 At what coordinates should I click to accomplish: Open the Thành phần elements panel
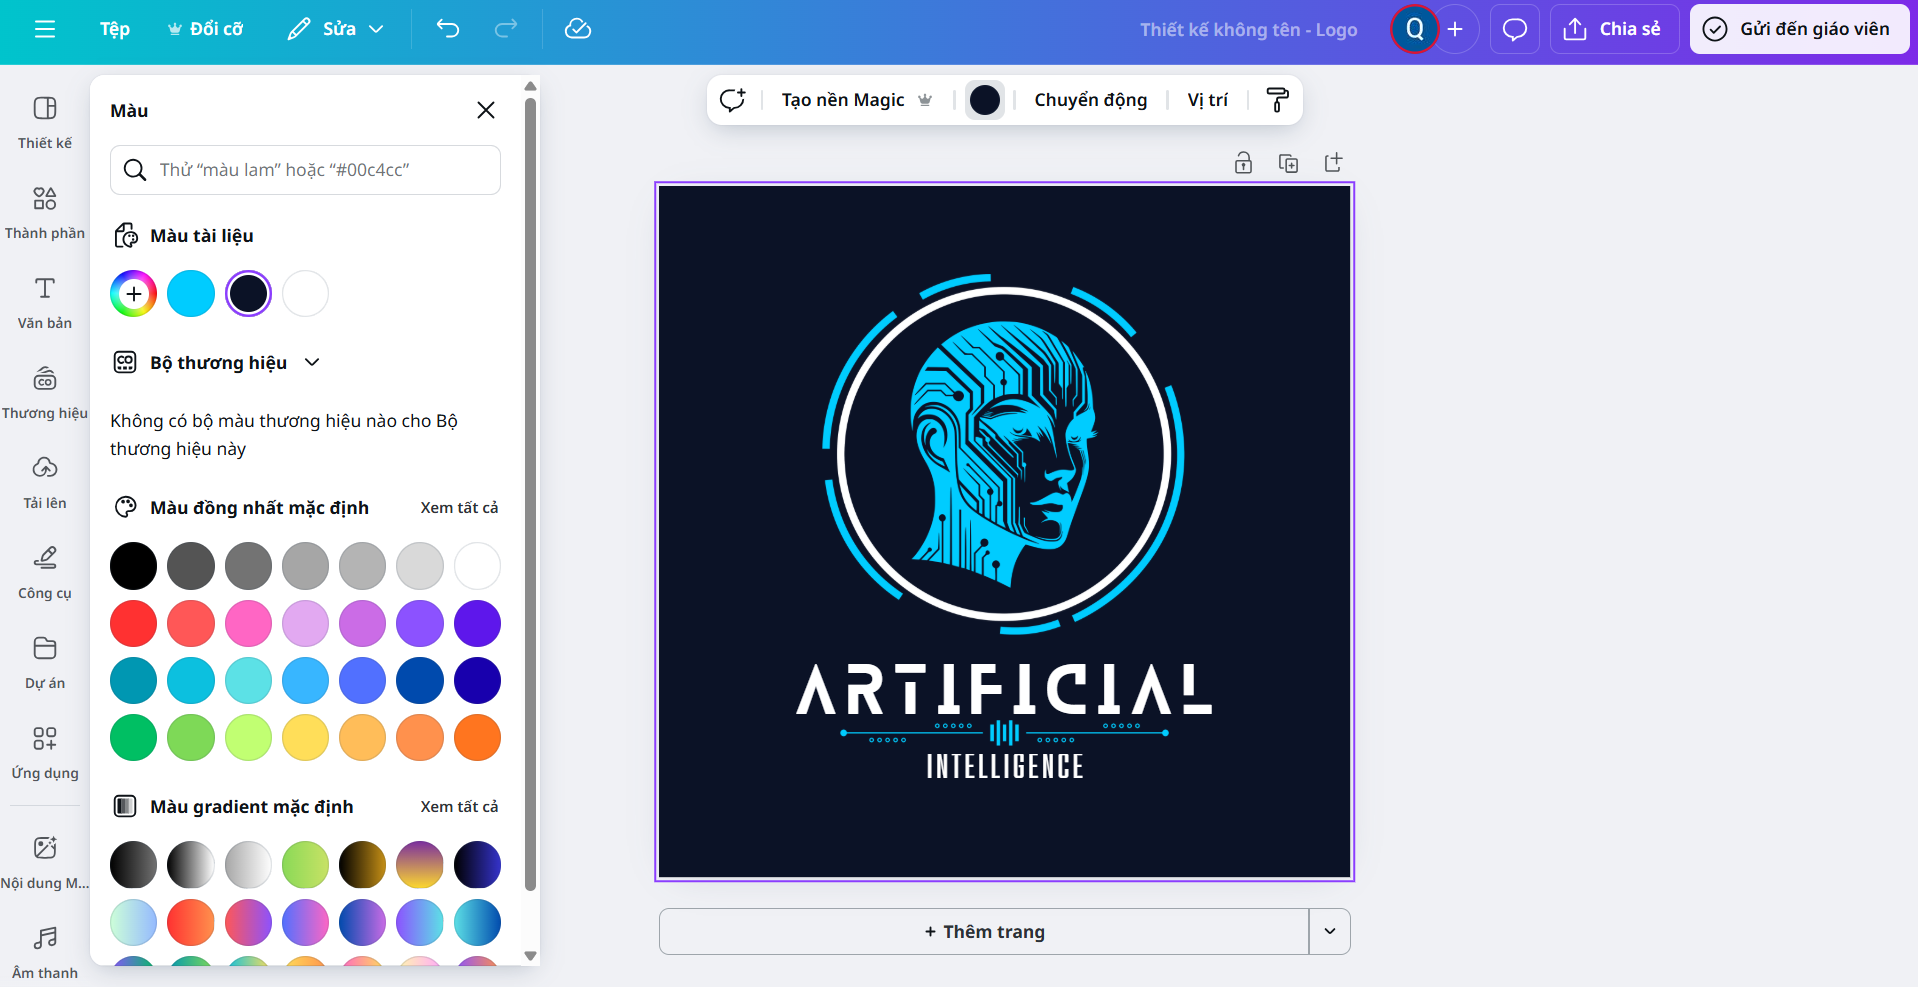point(45,211)
